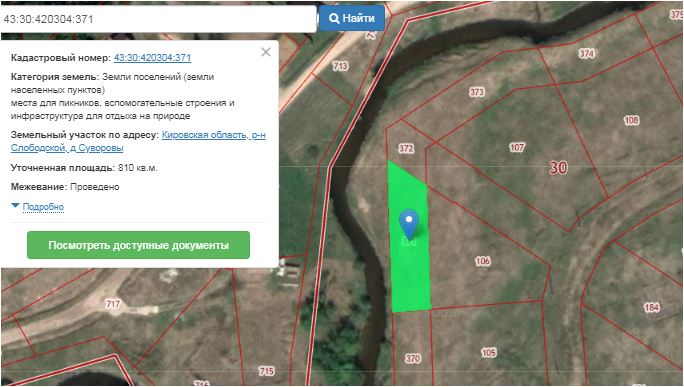This screenshot has width=684, height=387.
Task: Open cadastral number link 43:30:420304:371
Action: tap(152, 58)
